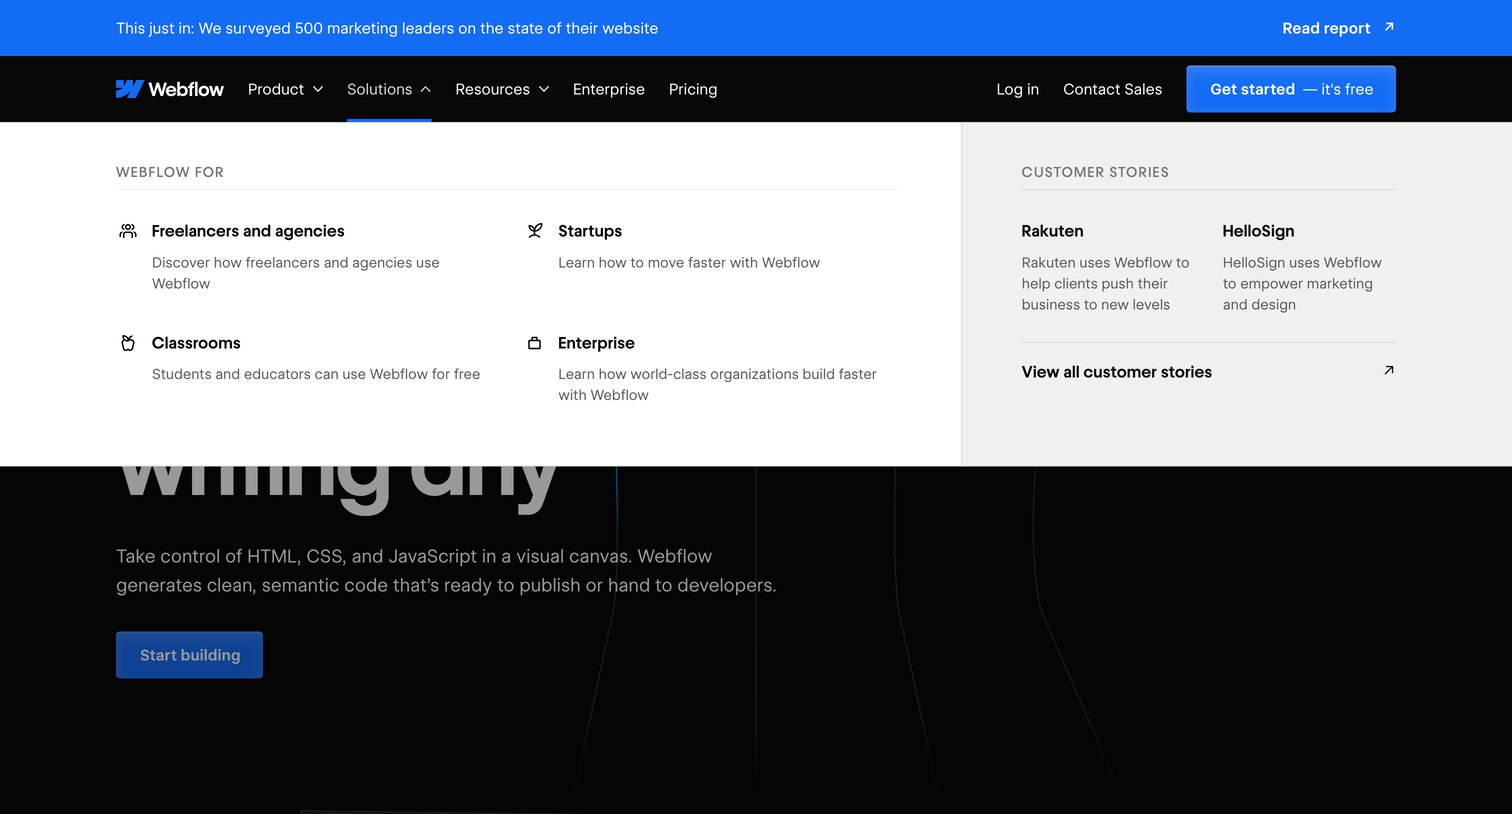Open Enterprise in the top navigation bar
The height and width of the screenshot is (814, 1512).
[609, 89]
